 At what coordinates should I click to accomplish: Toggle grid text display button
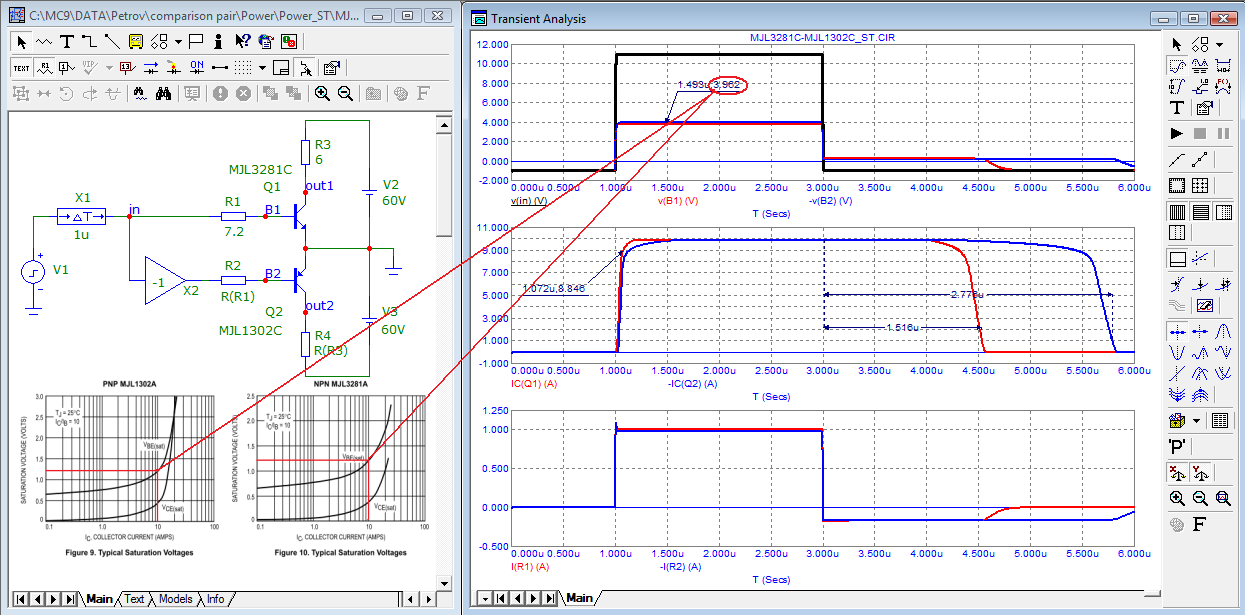pos(21,67)
